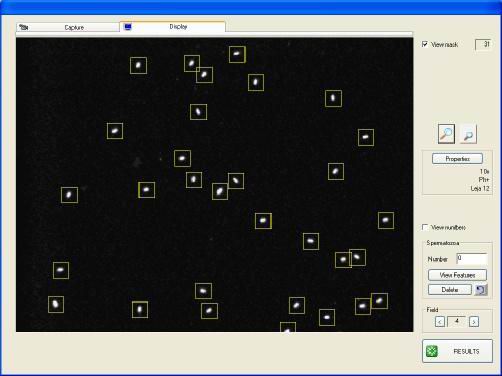Viewport: 502px width, 376px height.
Task: Click the camera icon on Capture tab
Action: (x=24, y=27)
